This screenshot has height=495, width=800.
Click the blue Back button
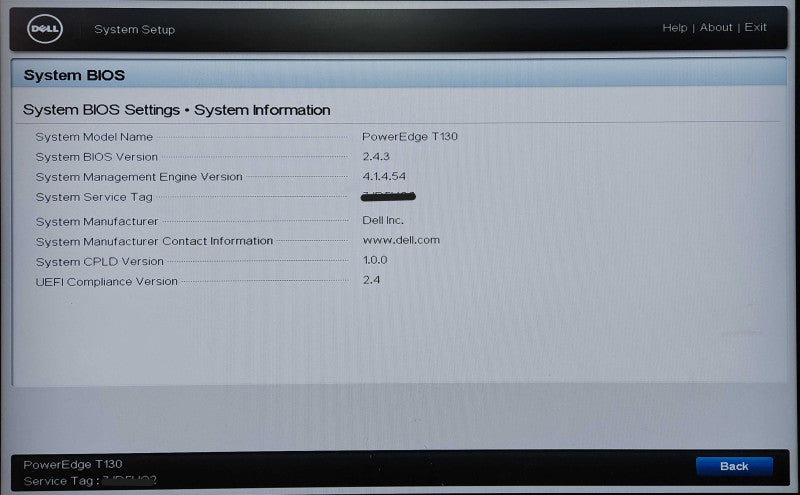click(x=734, y=466)
